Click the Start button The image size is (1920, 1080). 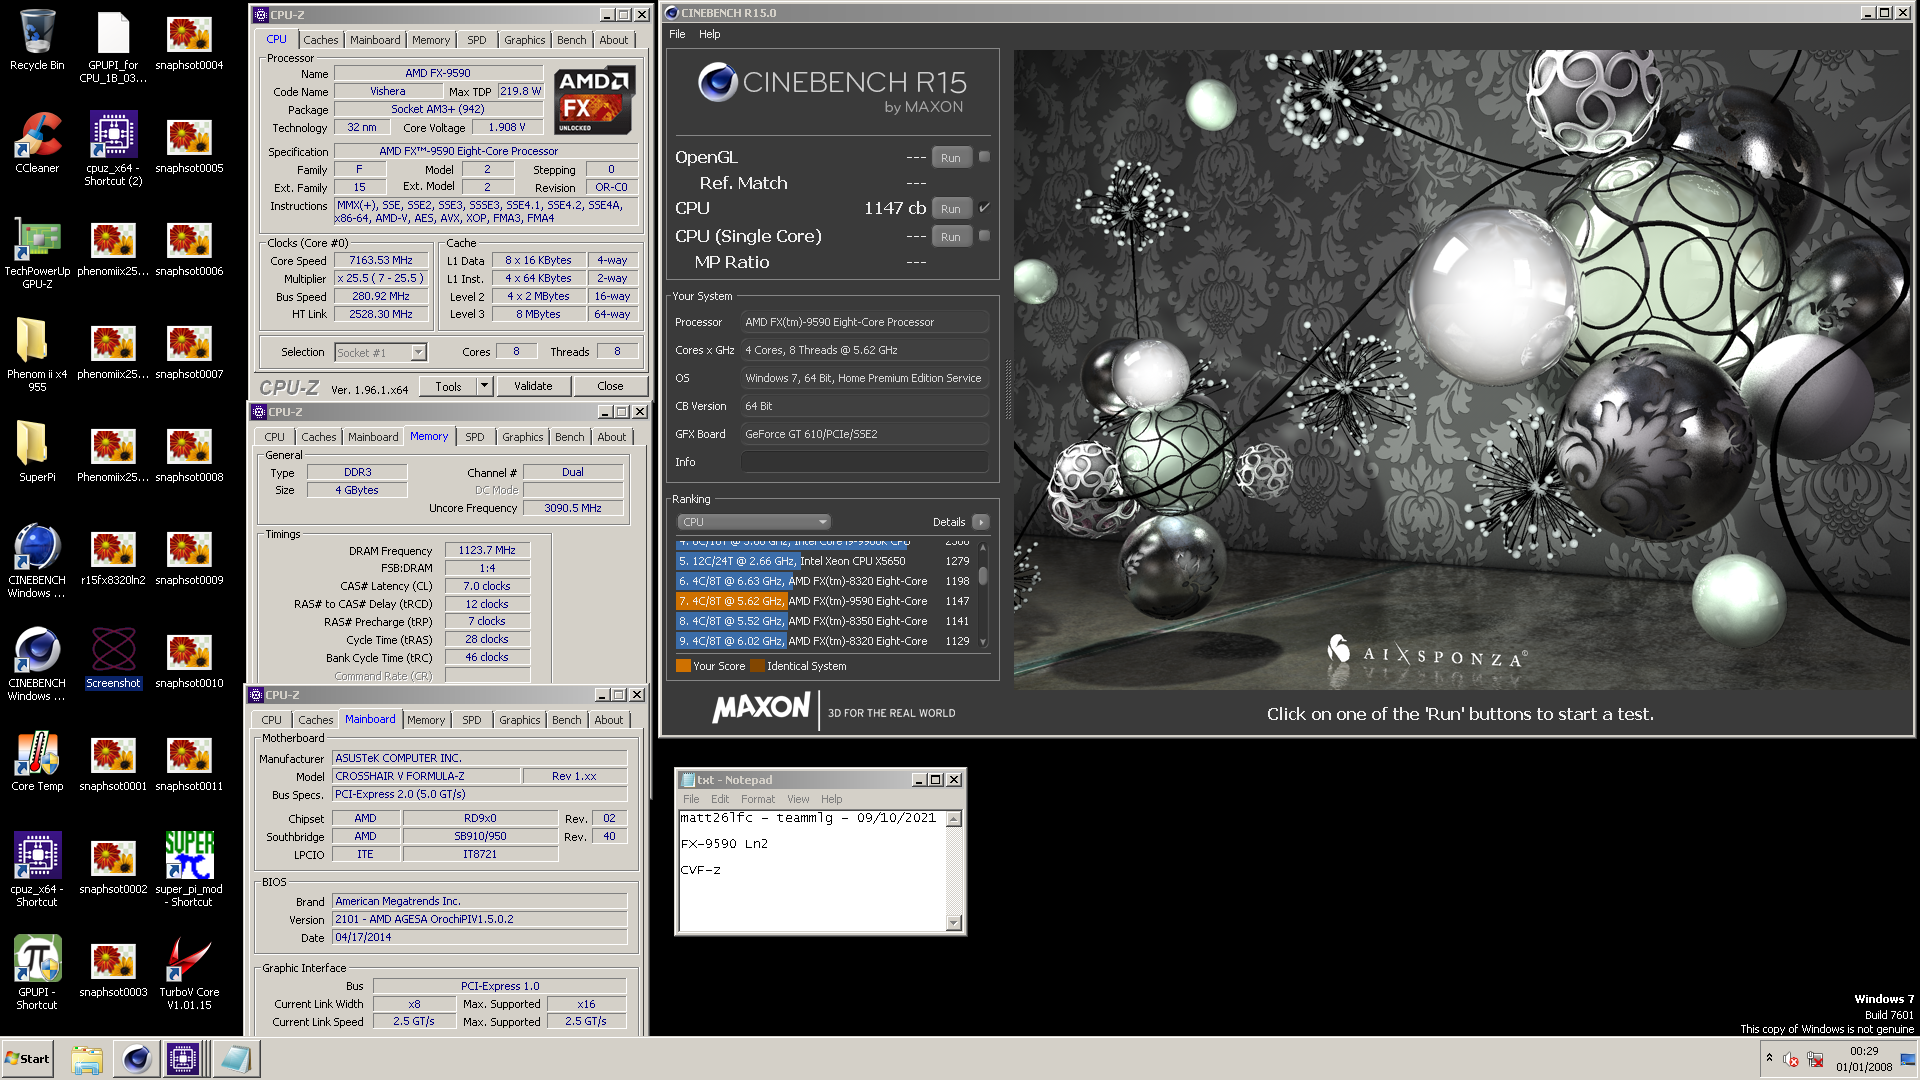point(27,1059)
